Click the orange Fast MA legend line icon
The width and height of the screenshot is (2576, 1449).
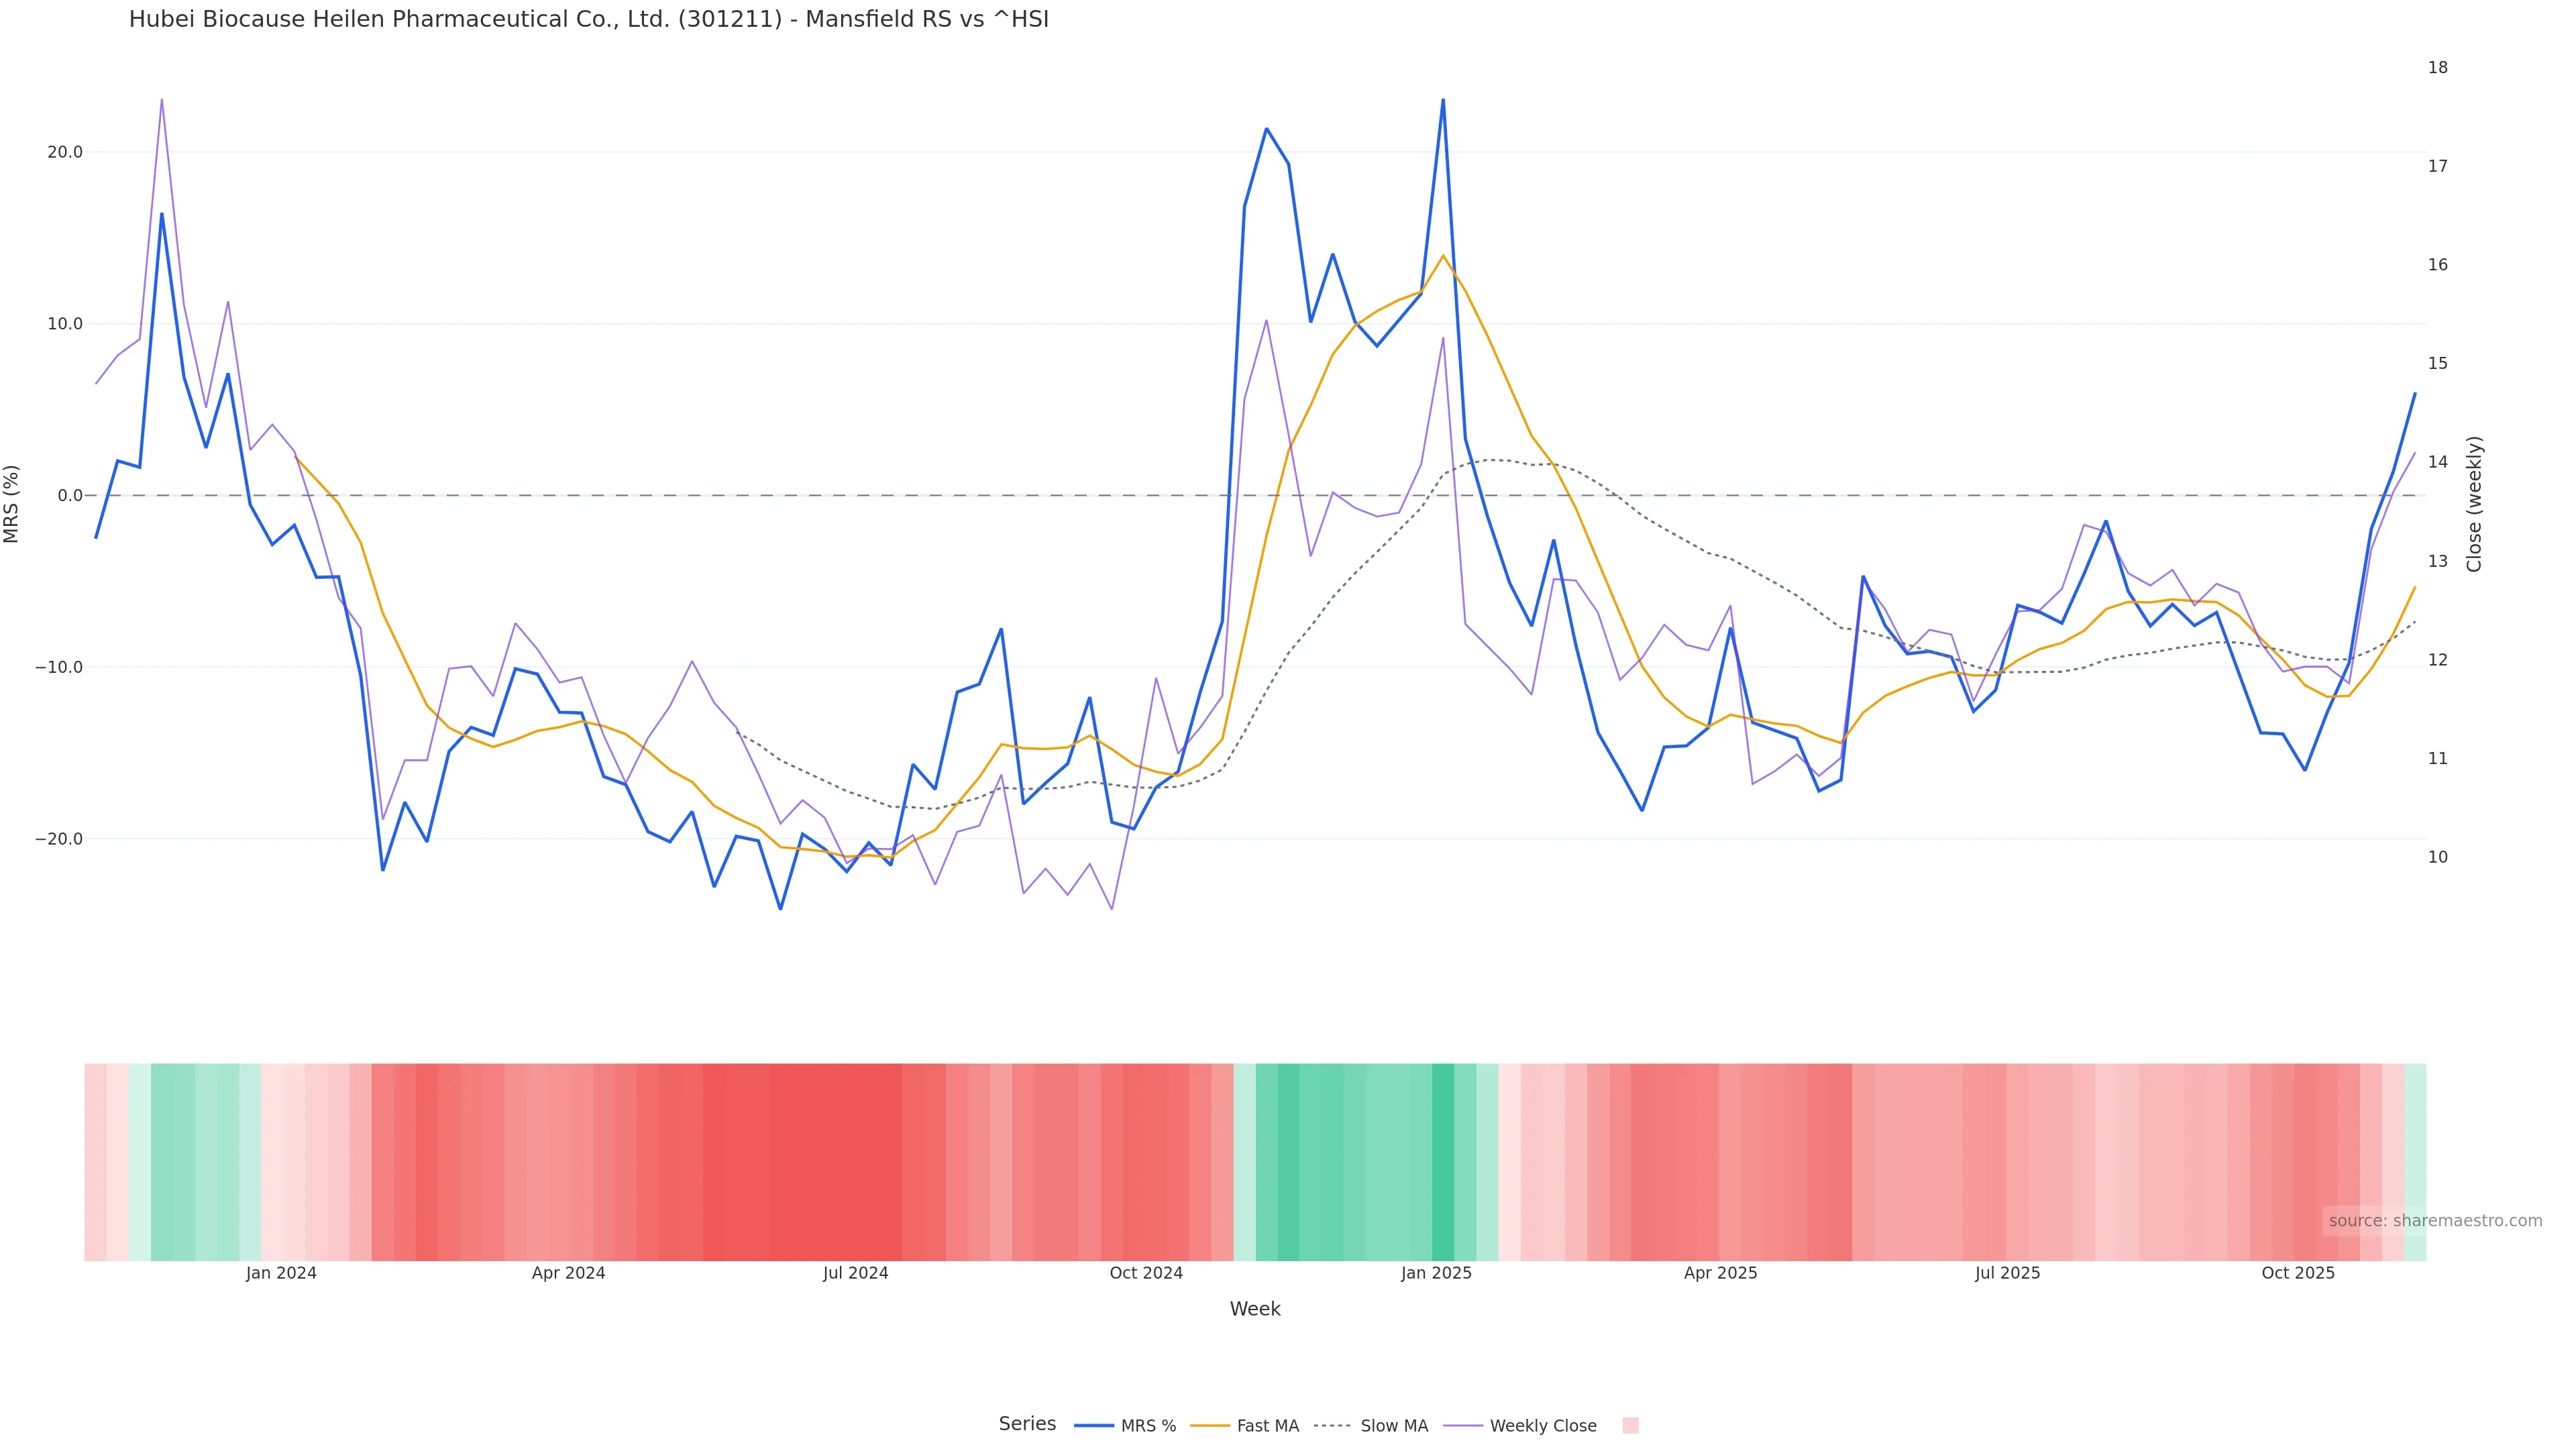coord(1211,1426)
